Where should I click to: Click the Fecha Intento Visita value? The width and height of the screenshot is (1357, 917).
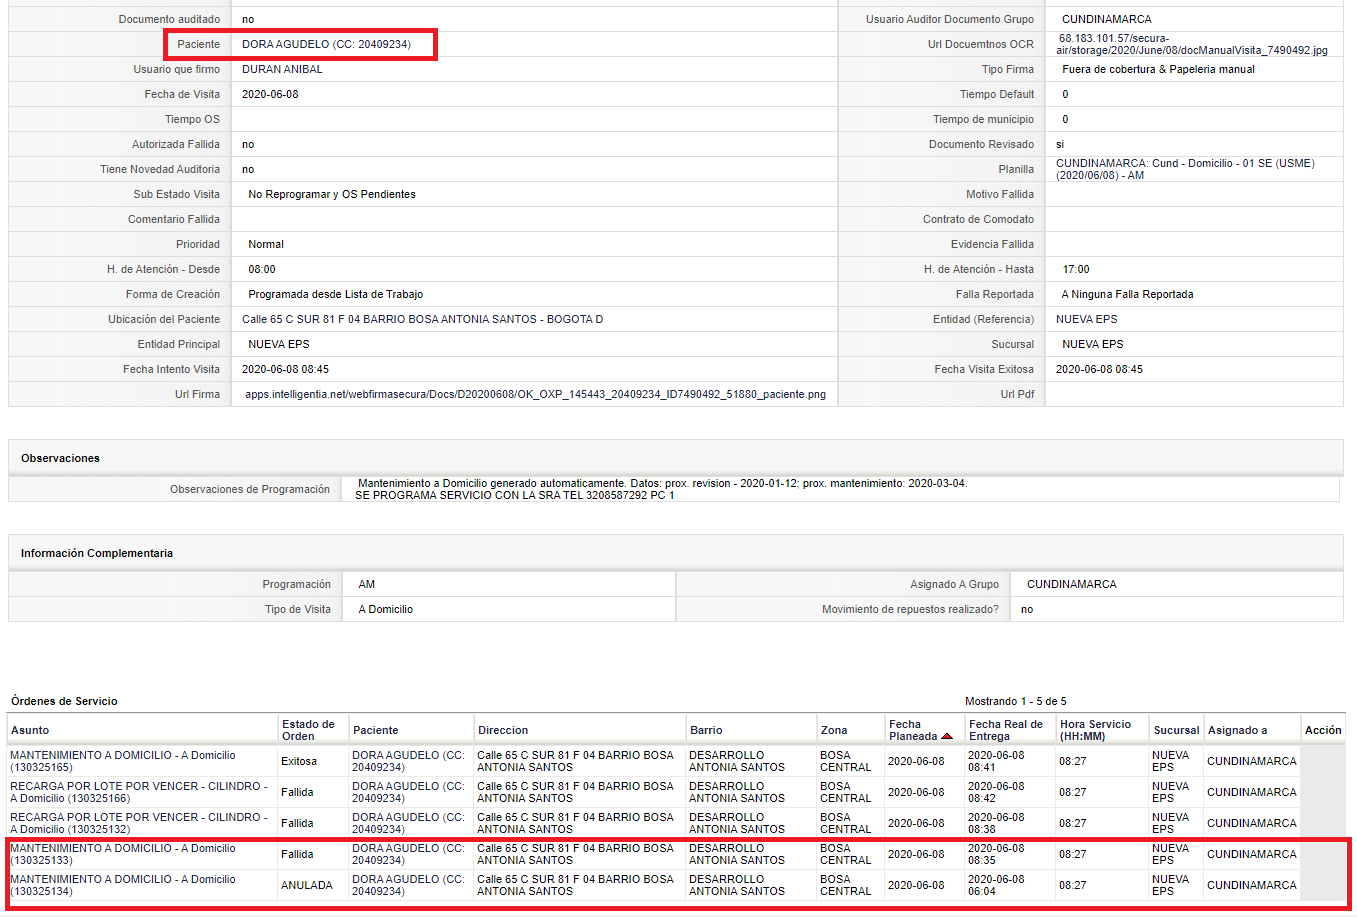point(285,369)
